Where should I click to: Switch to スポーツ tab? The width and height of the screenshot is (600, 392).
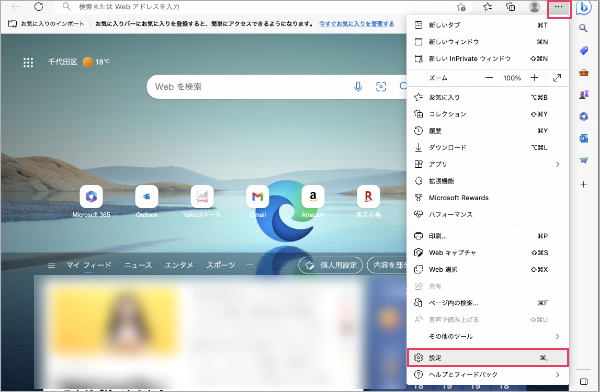point(221,265)
